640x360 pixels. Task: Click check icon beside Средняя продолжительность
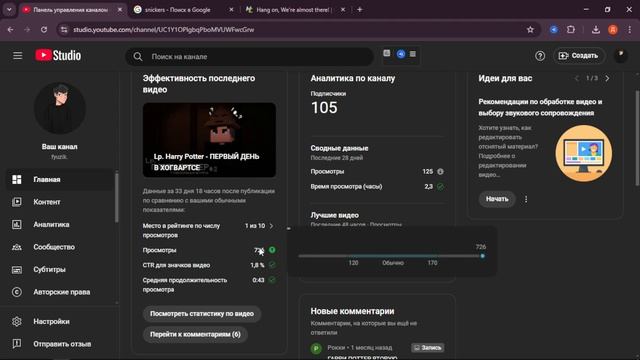tap(272, 280)
